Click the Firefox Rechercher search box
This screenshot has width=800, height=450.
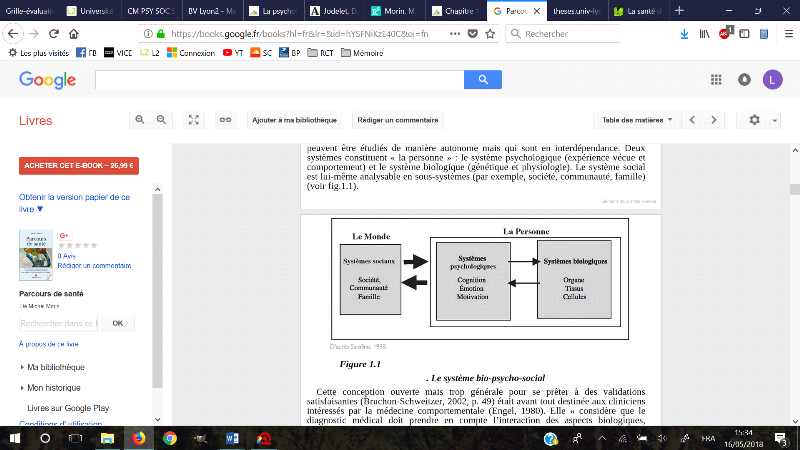tap(563, 34)
